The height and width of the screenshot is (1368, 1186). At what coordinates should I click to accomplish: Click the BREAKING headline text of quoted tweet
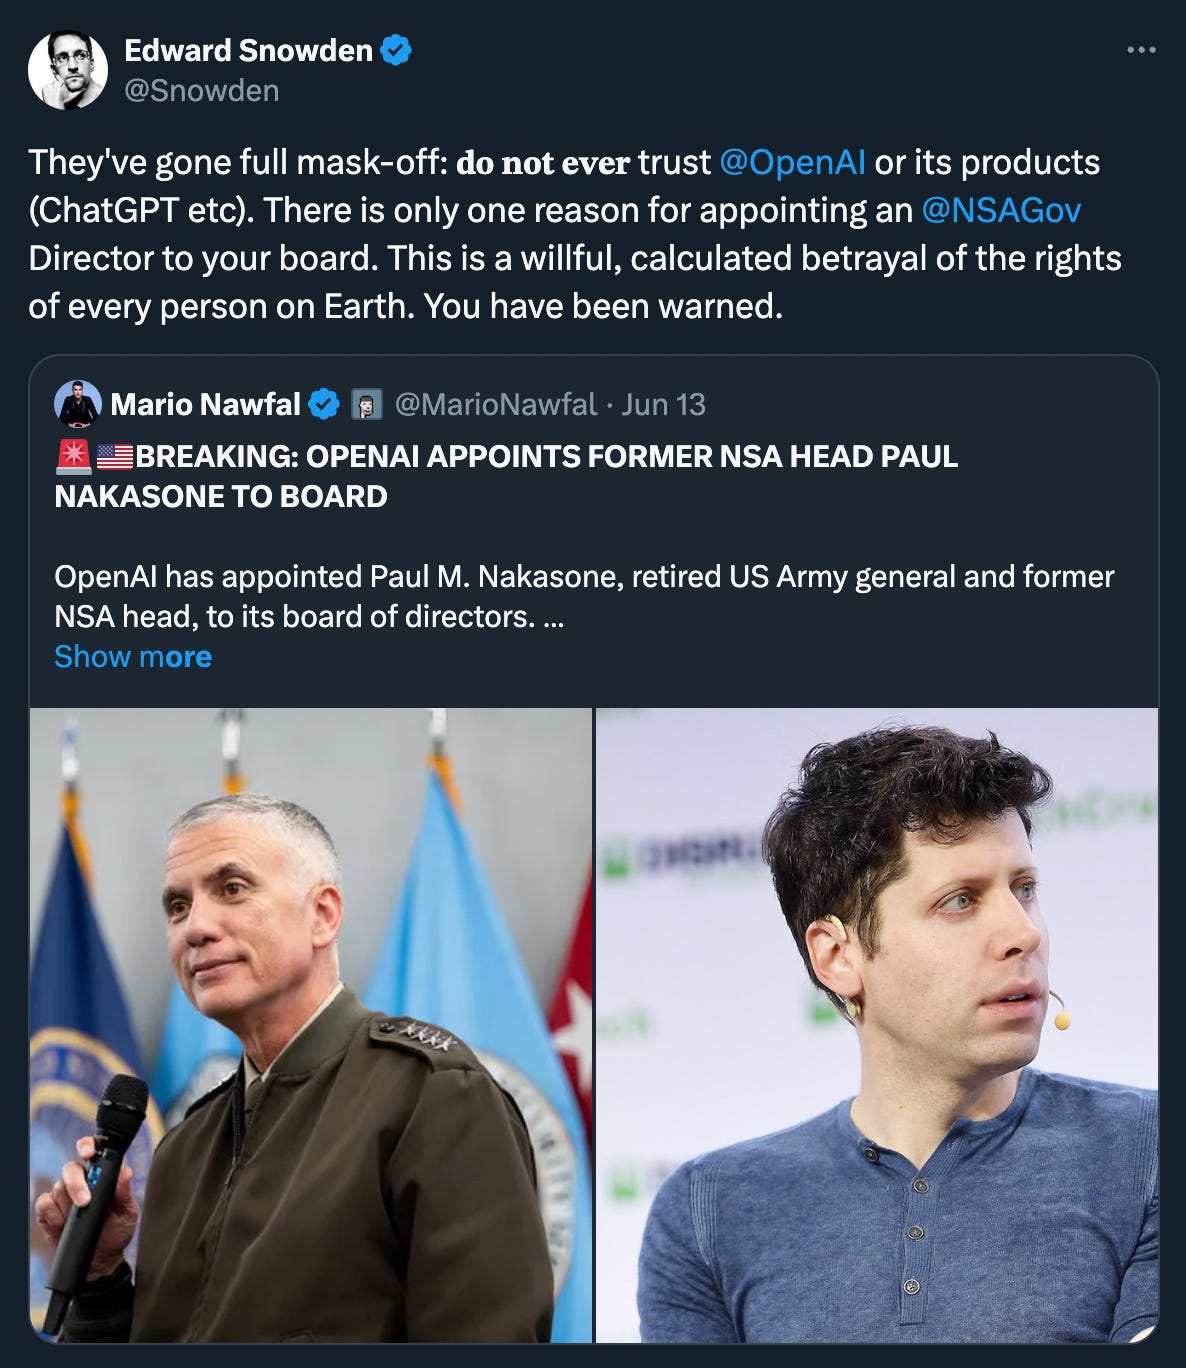pos(507,476)
